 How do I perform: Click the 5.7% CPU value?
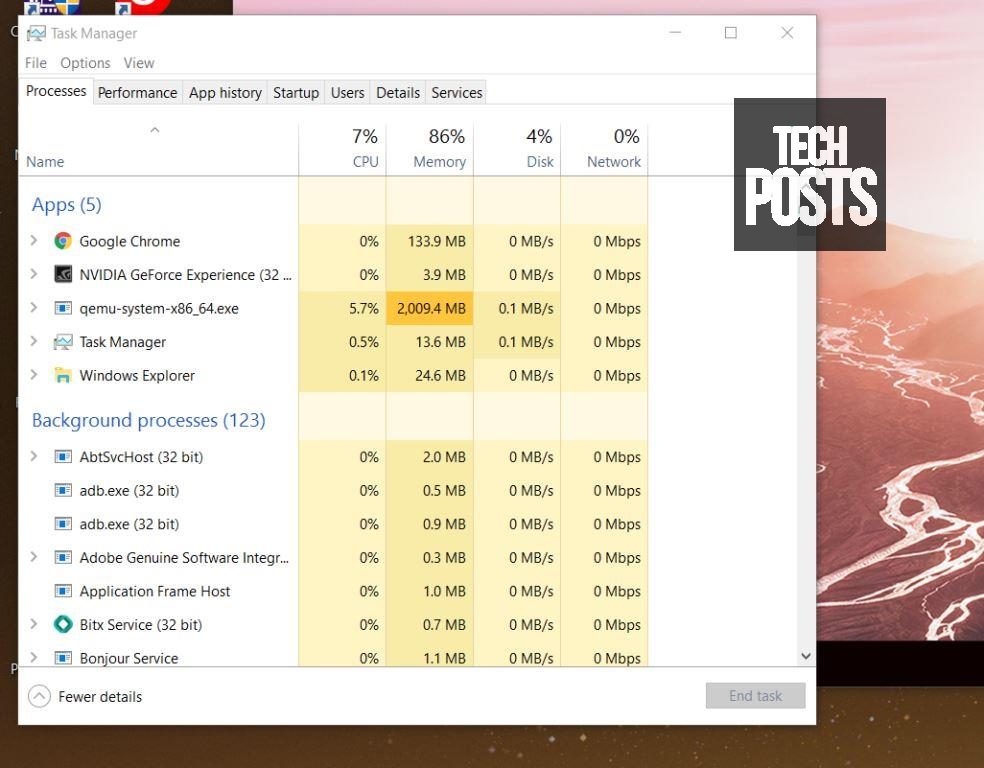(x=364, y=309)
